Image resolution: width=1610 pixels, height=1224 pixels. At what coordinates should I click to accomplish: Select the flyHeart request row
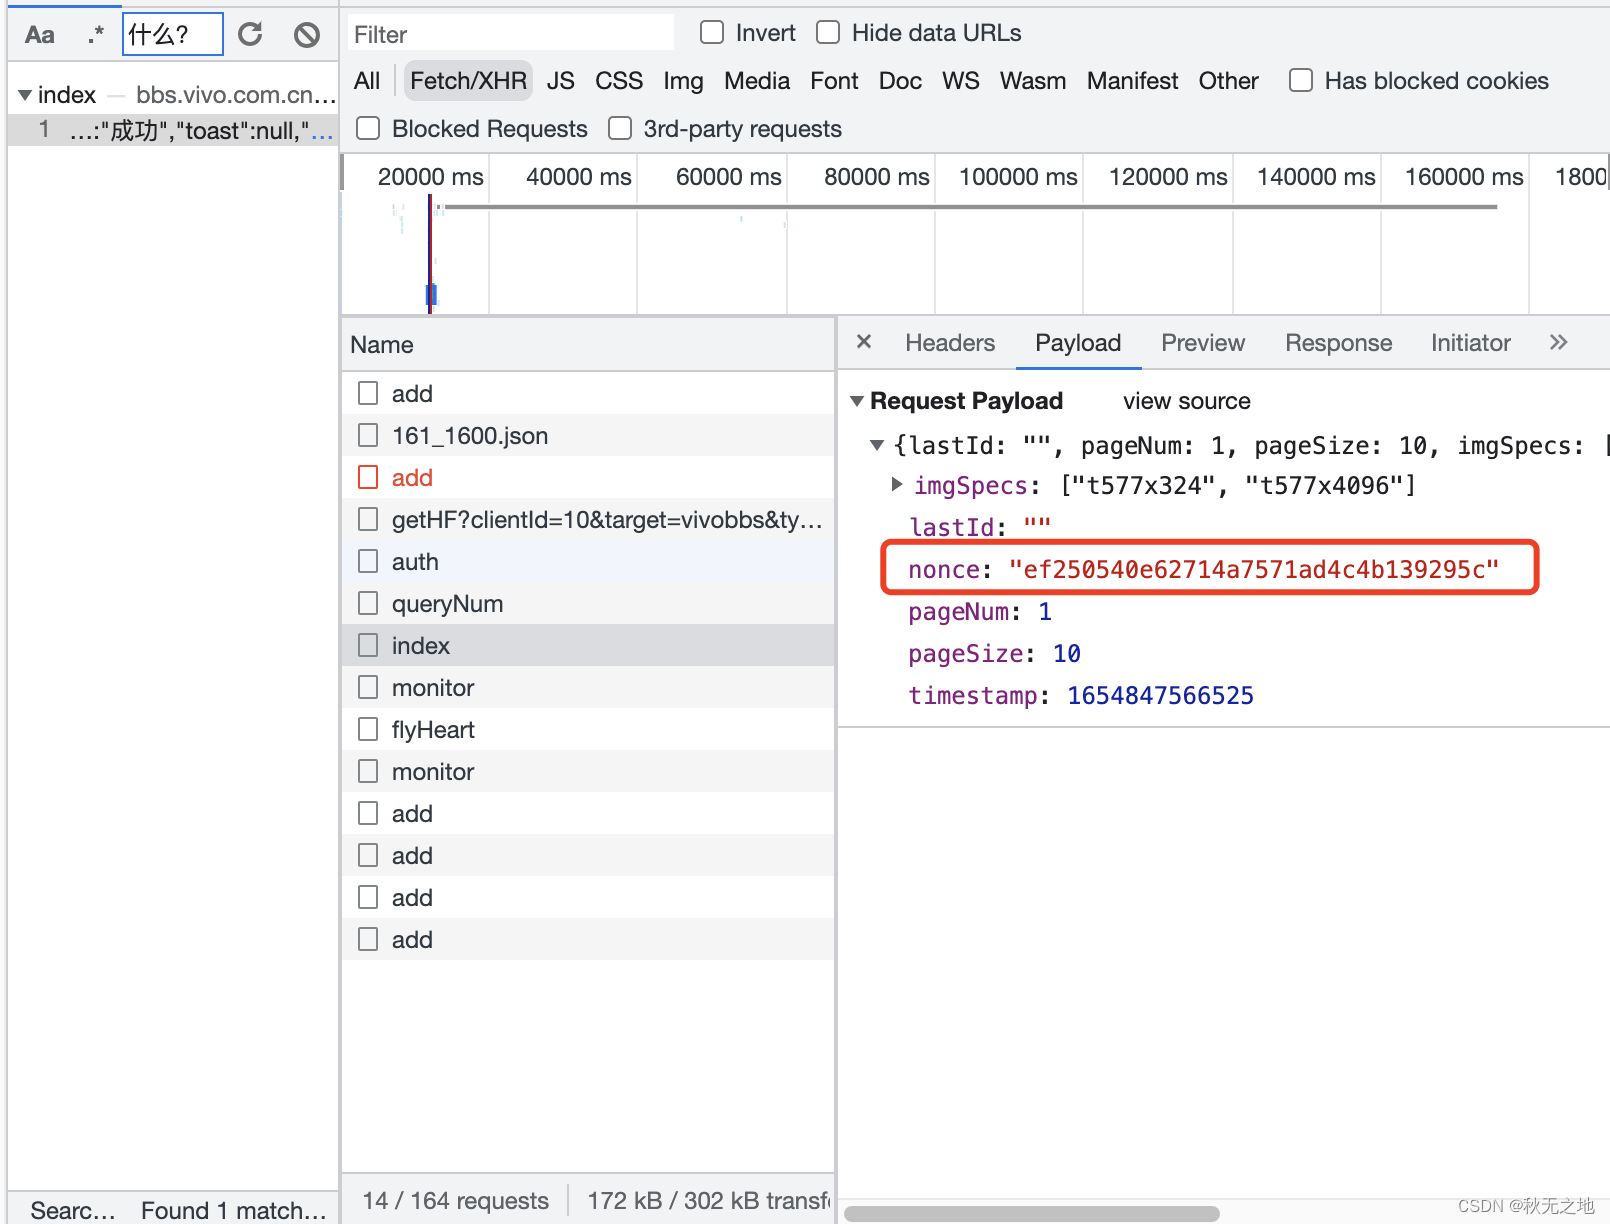(x=588, y=729)
